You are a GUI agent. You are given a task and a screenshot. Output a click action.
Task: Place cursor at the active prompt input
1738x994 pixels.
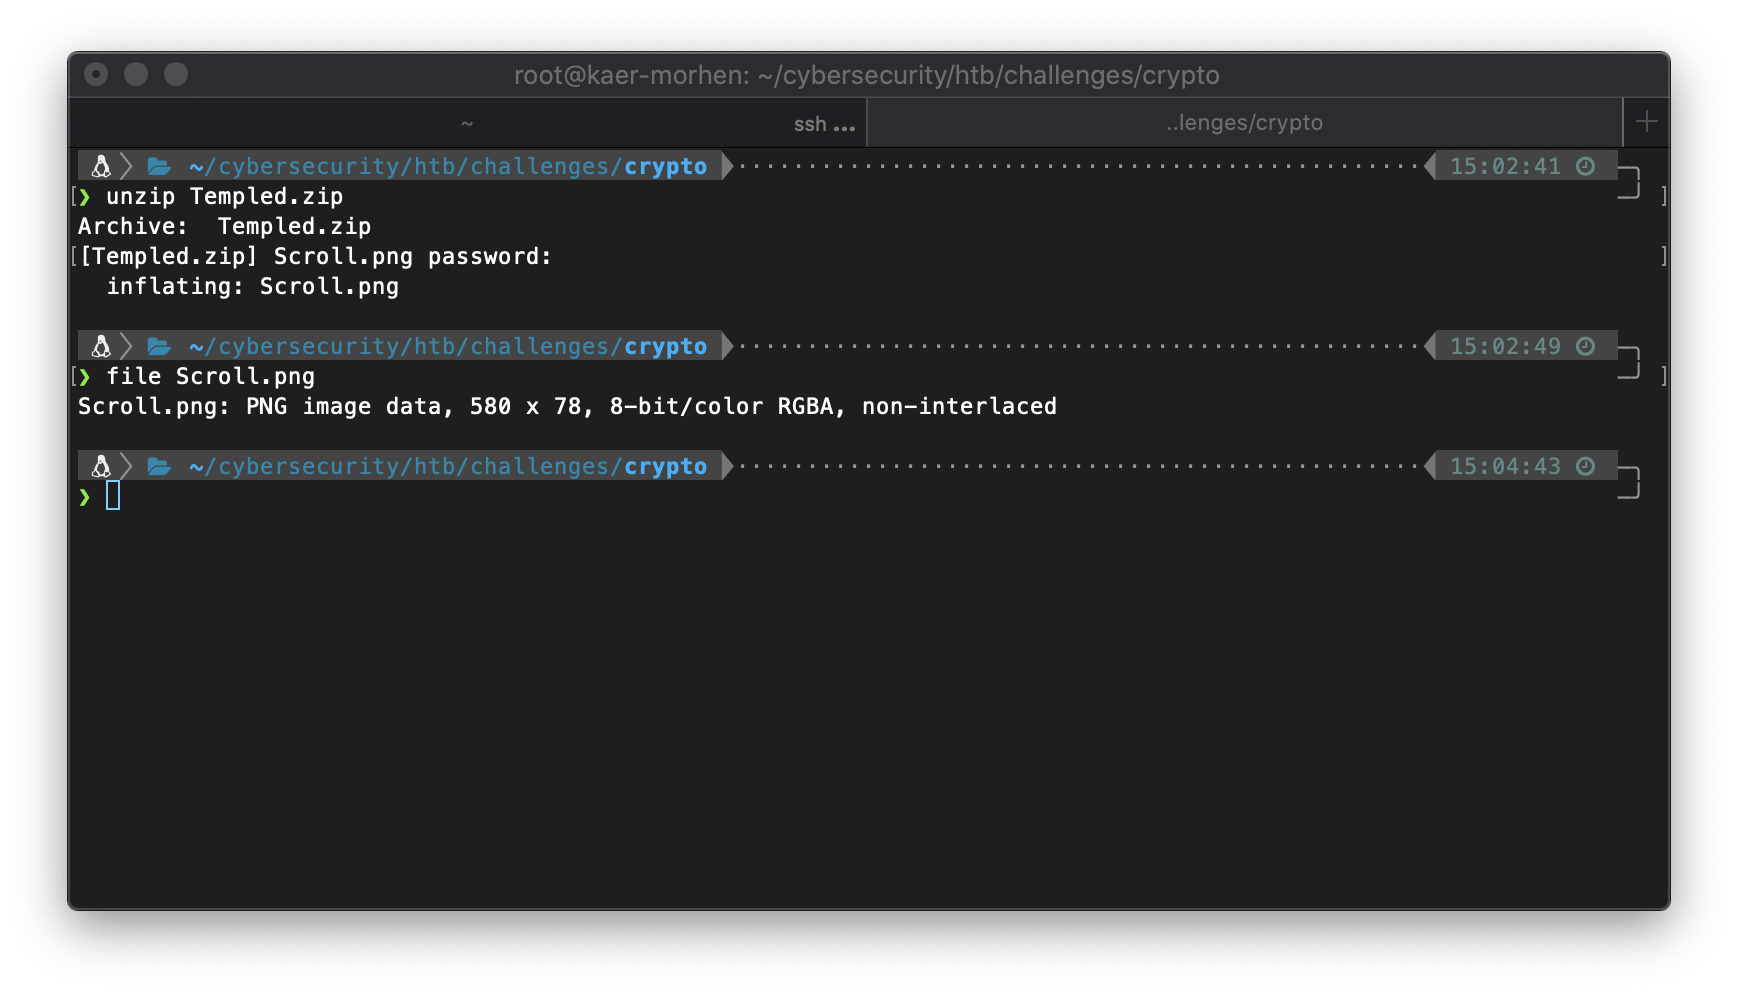click(113, 495)
